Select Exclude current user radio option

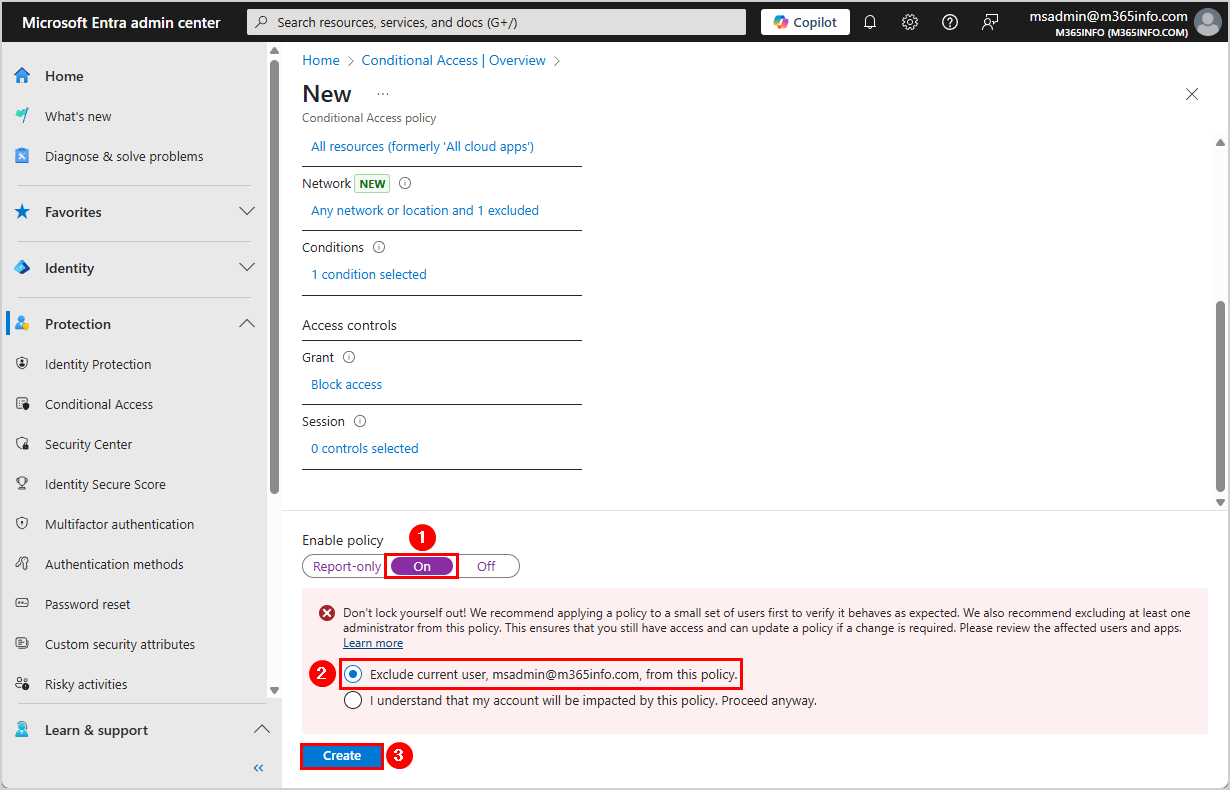point(353,675)
